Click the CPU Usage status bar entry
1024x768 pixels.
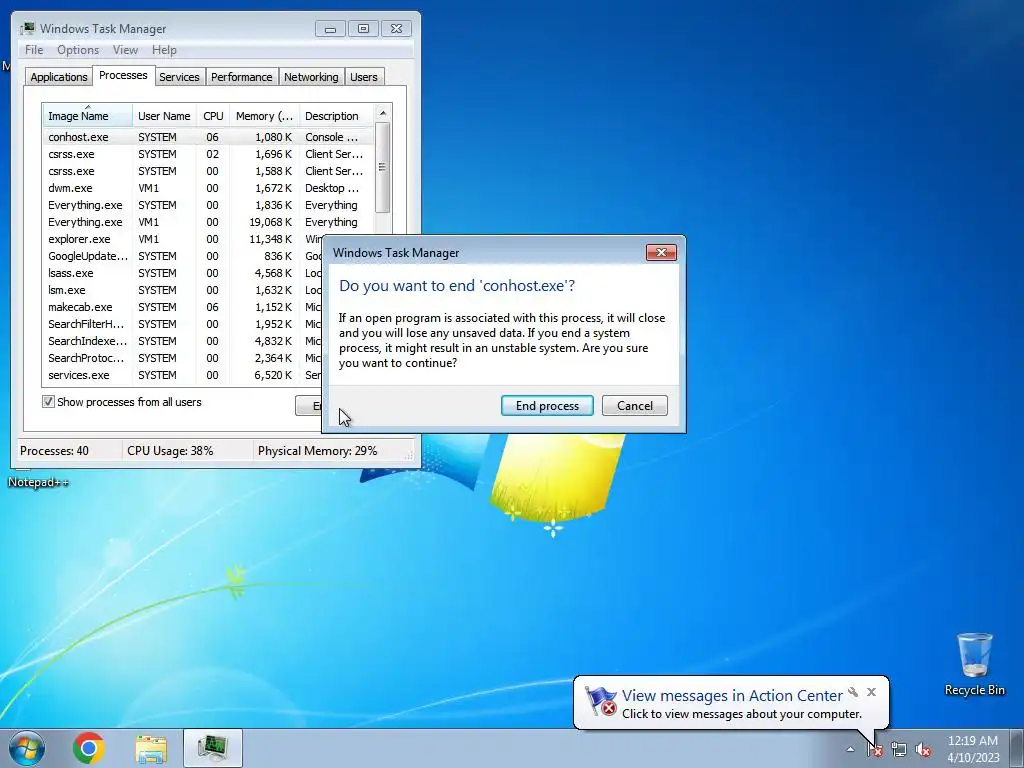coord(170,451)
